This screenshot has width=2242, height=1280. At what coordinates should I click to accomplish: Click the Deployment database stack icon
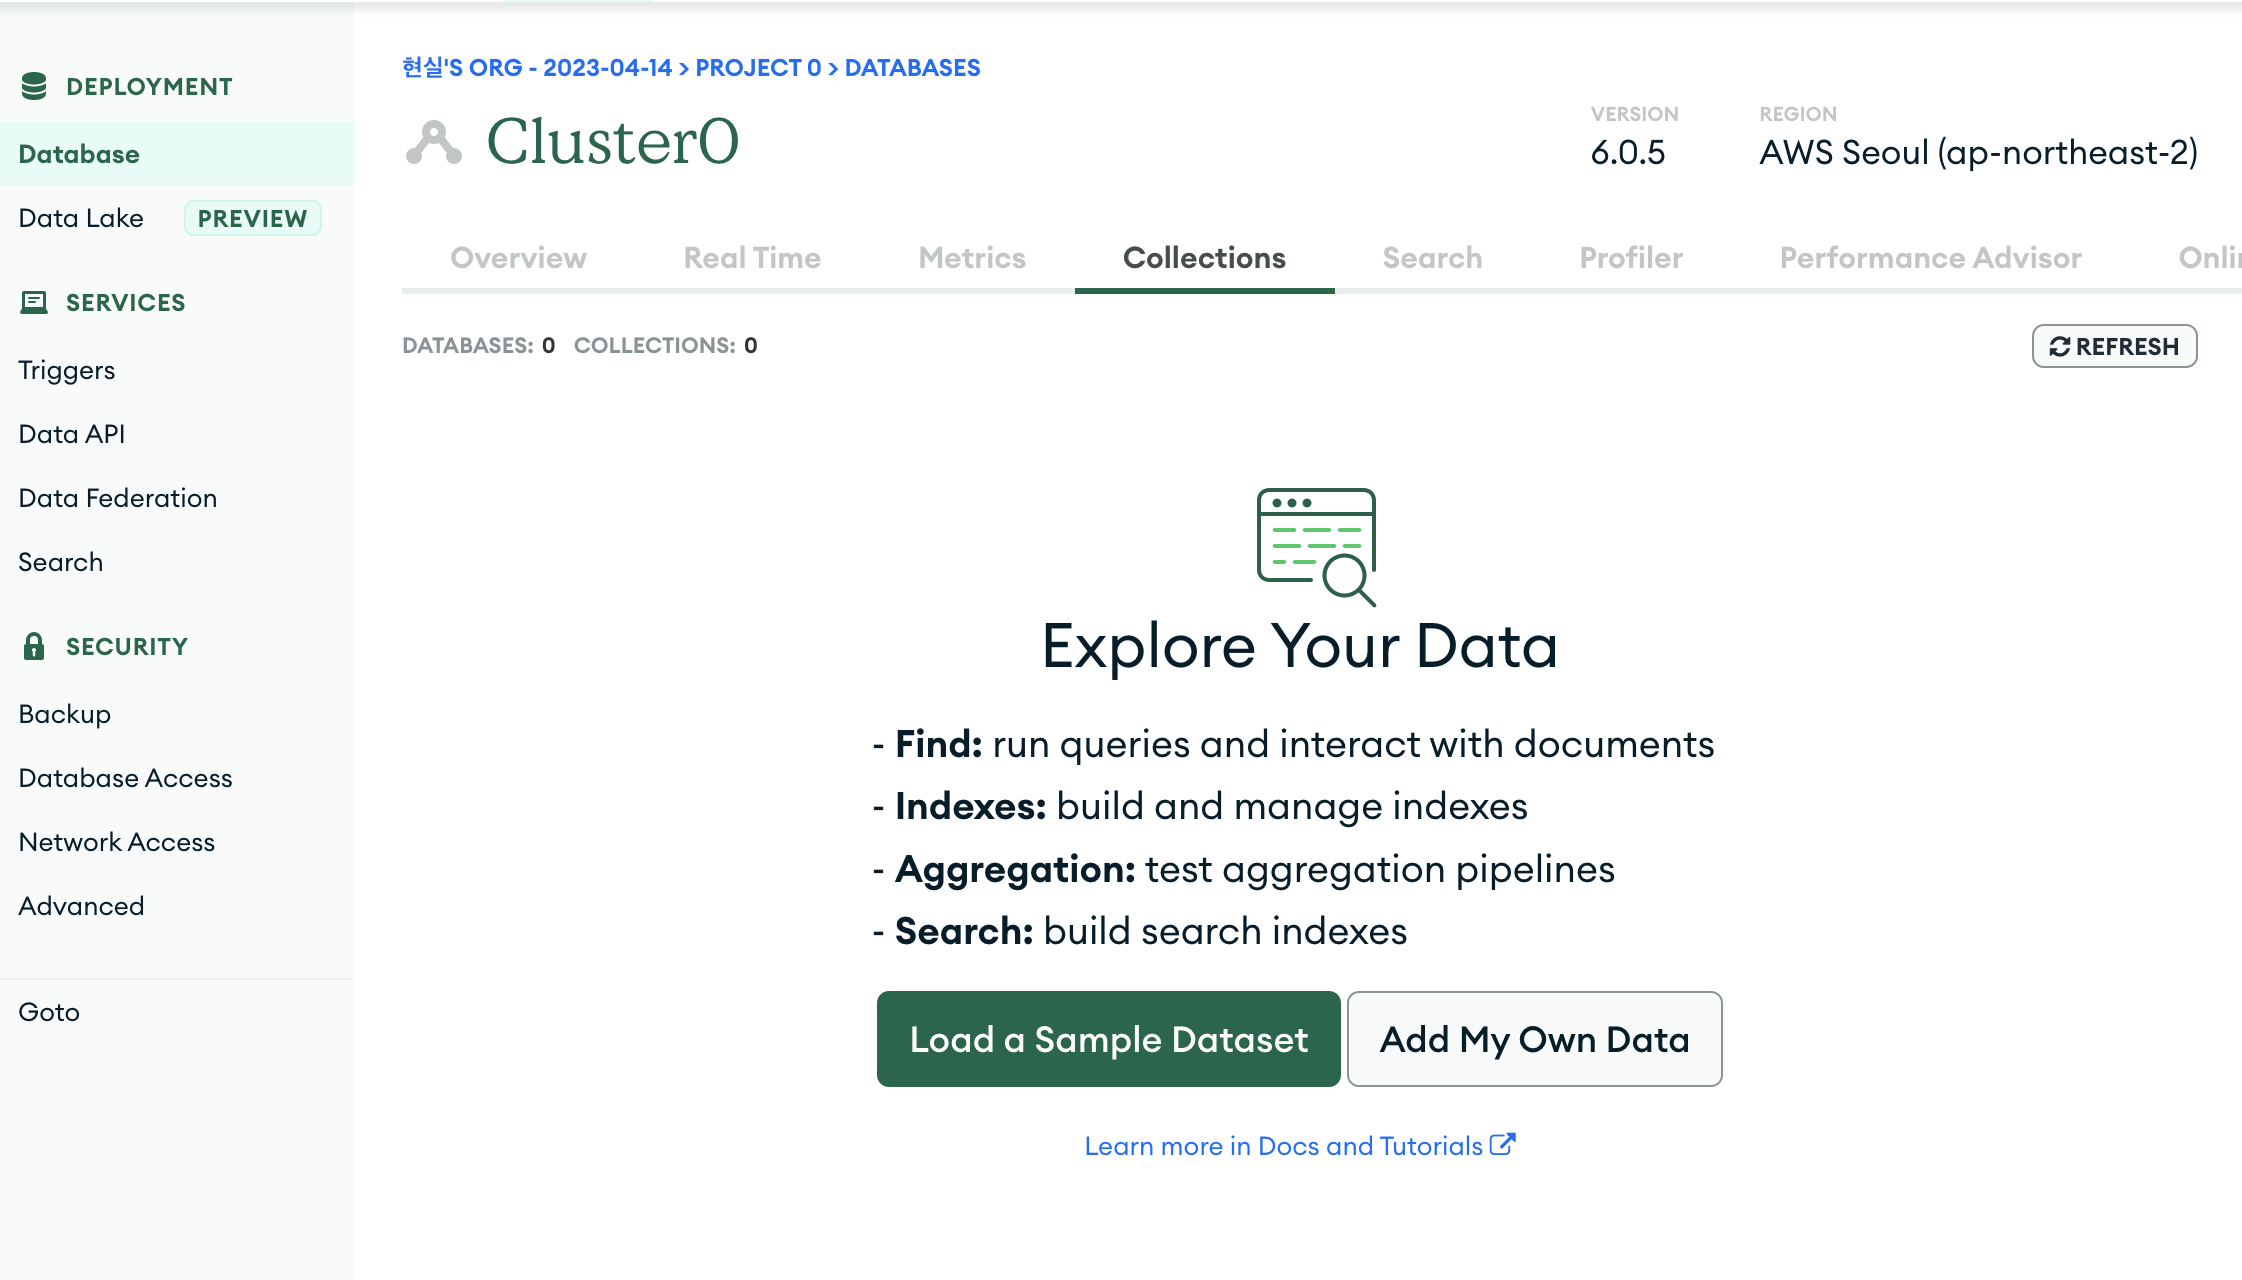pyautogui.click(x=34, y=87)
